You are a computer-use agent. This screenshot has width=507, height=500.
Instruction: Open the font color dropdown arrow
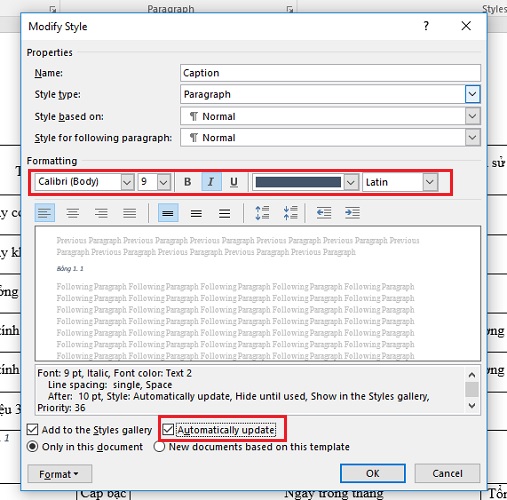pos(351,182)
